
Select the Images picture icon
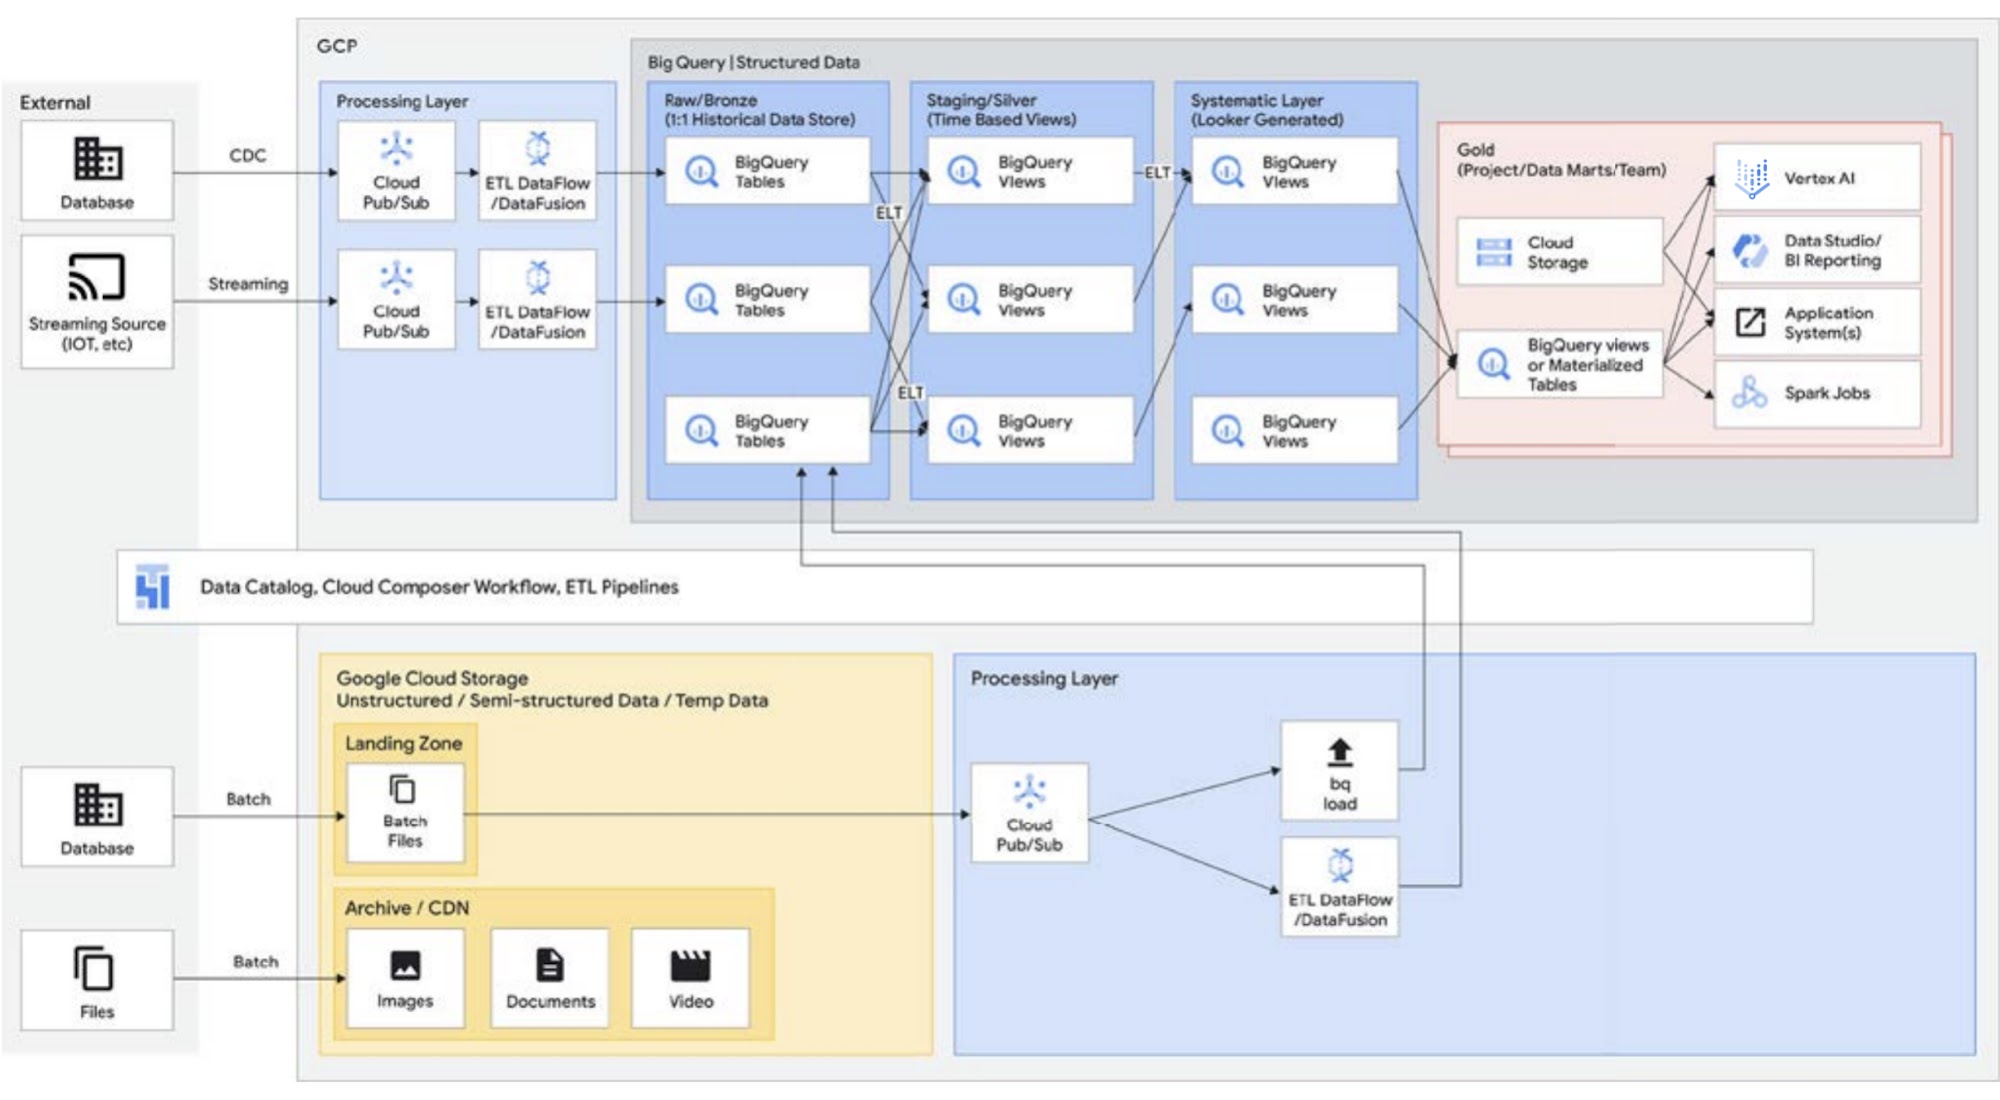pos(405,966)
